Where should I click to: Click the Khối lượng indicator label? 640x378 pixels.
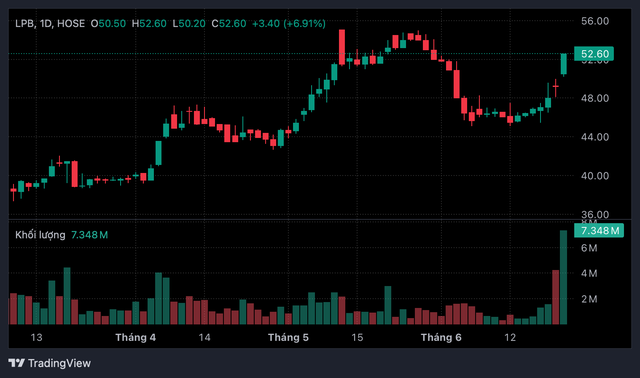[40, 235]
